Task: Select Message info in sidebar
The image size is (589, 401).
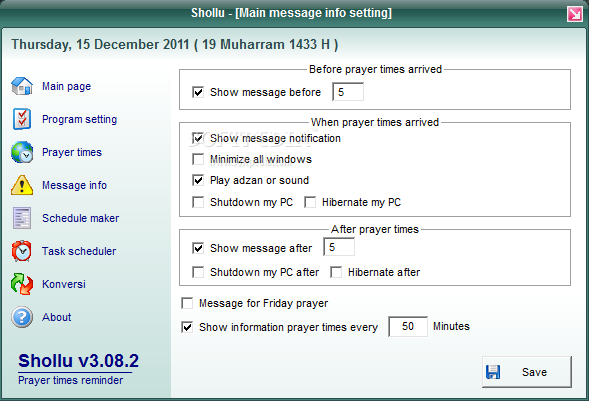Action: (74, 185)
